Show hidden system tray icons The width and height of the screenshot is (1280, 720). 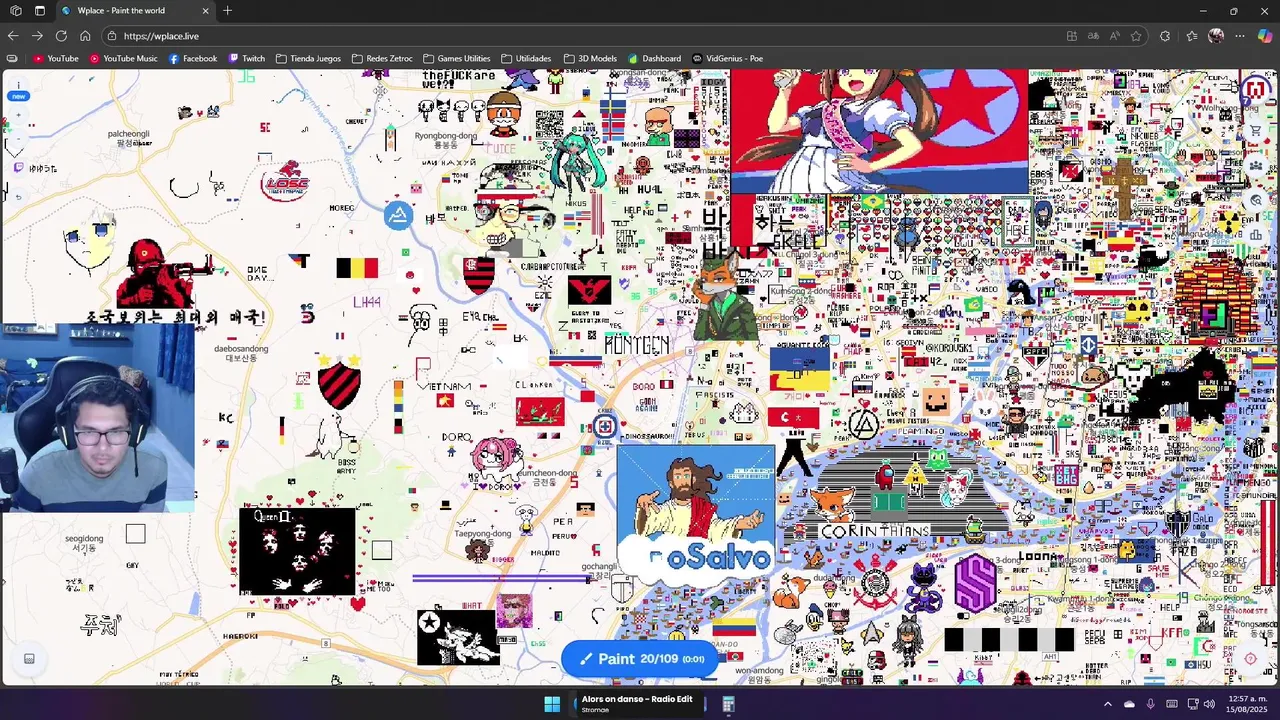(x=1107, y=704)
